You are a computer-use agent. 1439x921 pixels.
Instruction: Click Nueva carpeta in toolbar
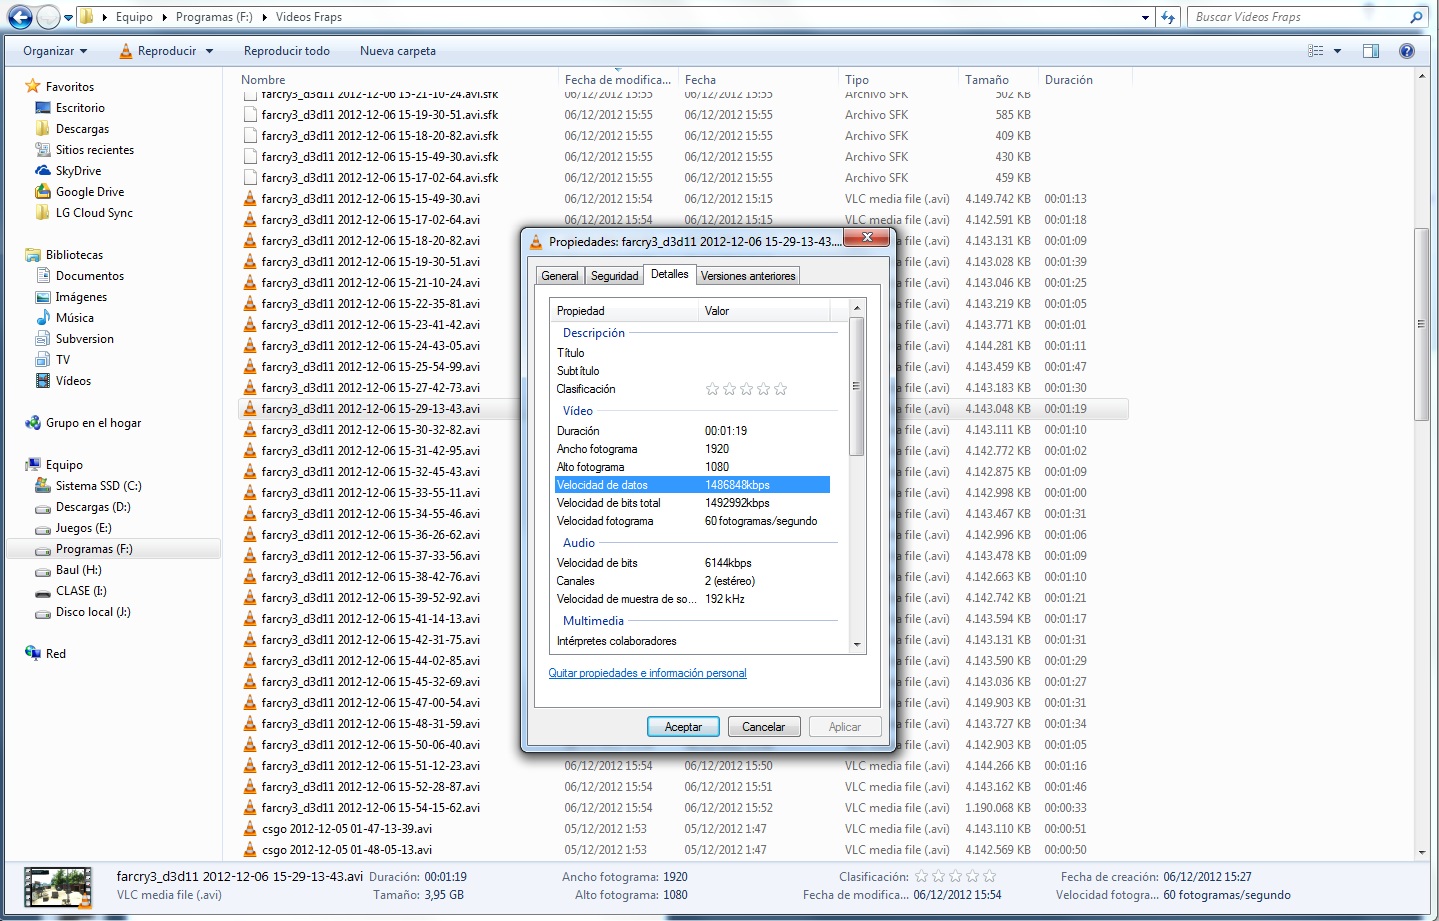[398, 51]
